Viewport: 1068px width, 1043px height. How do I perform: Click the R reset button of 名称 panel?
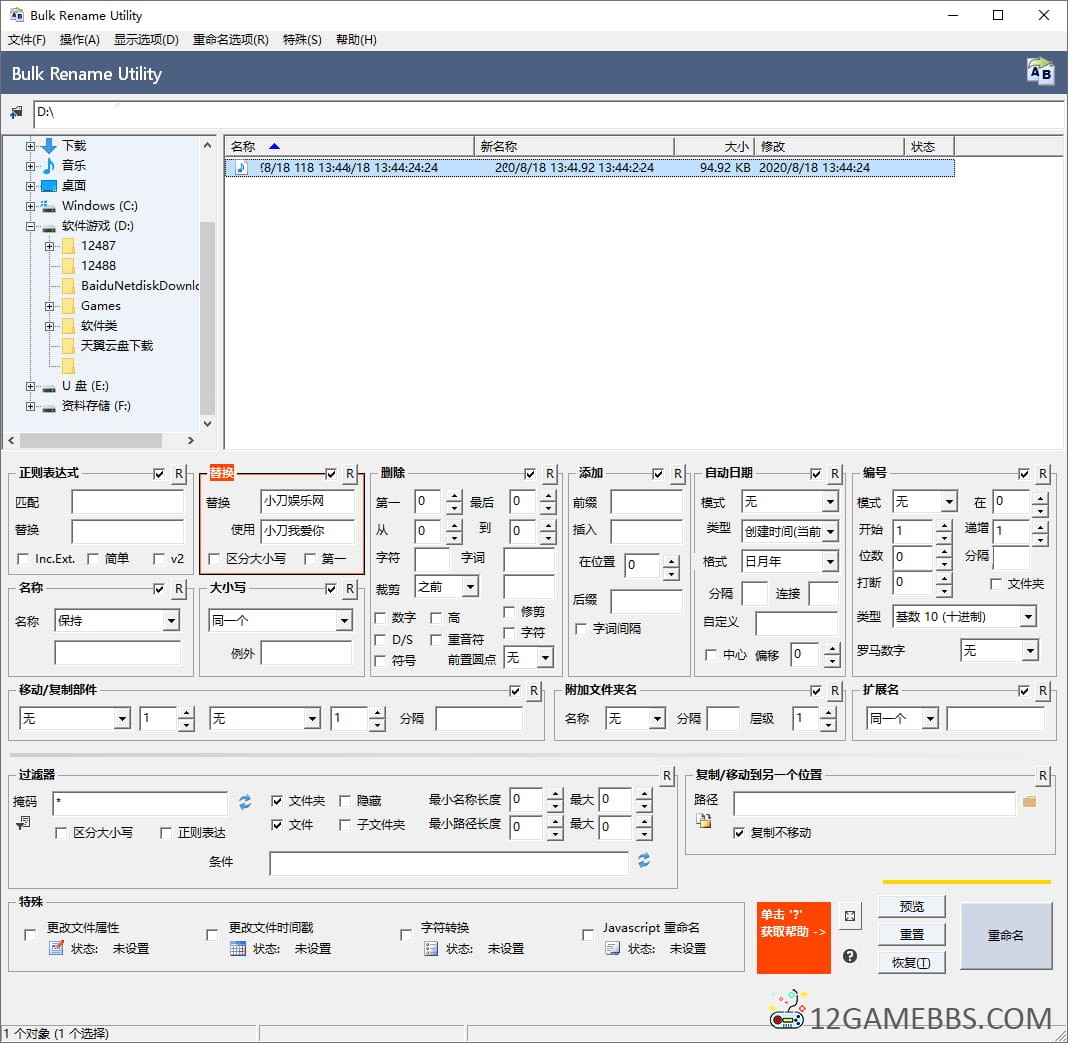point(178,589)
